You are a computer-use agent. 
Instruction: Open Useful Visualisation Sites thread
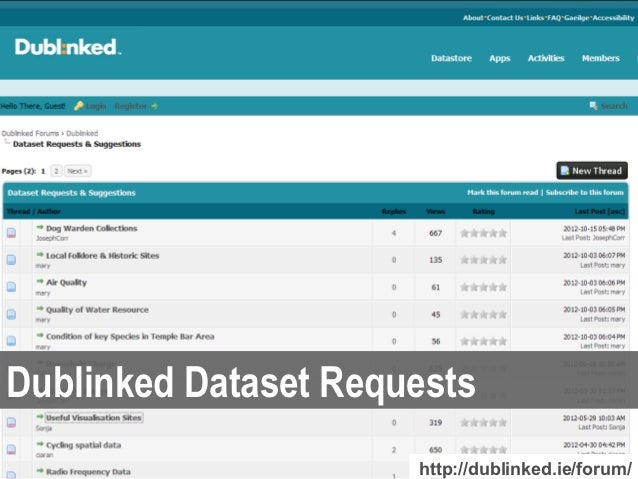coord(94,418)
